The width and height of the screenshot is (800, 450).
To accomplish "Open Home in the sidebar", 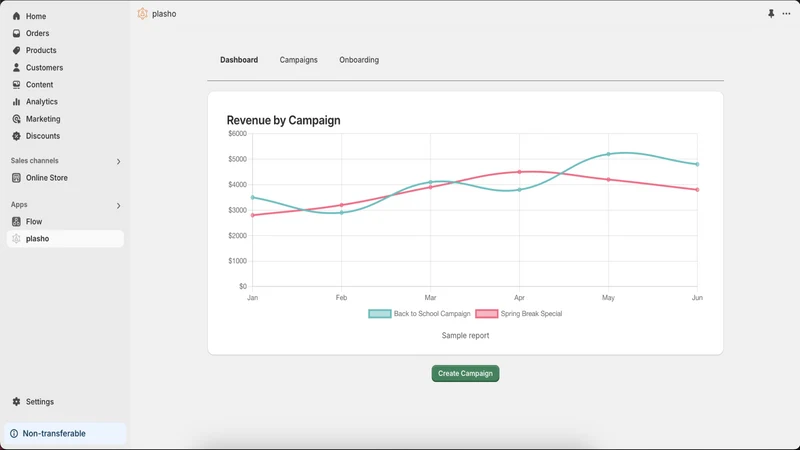I will 36,16.
